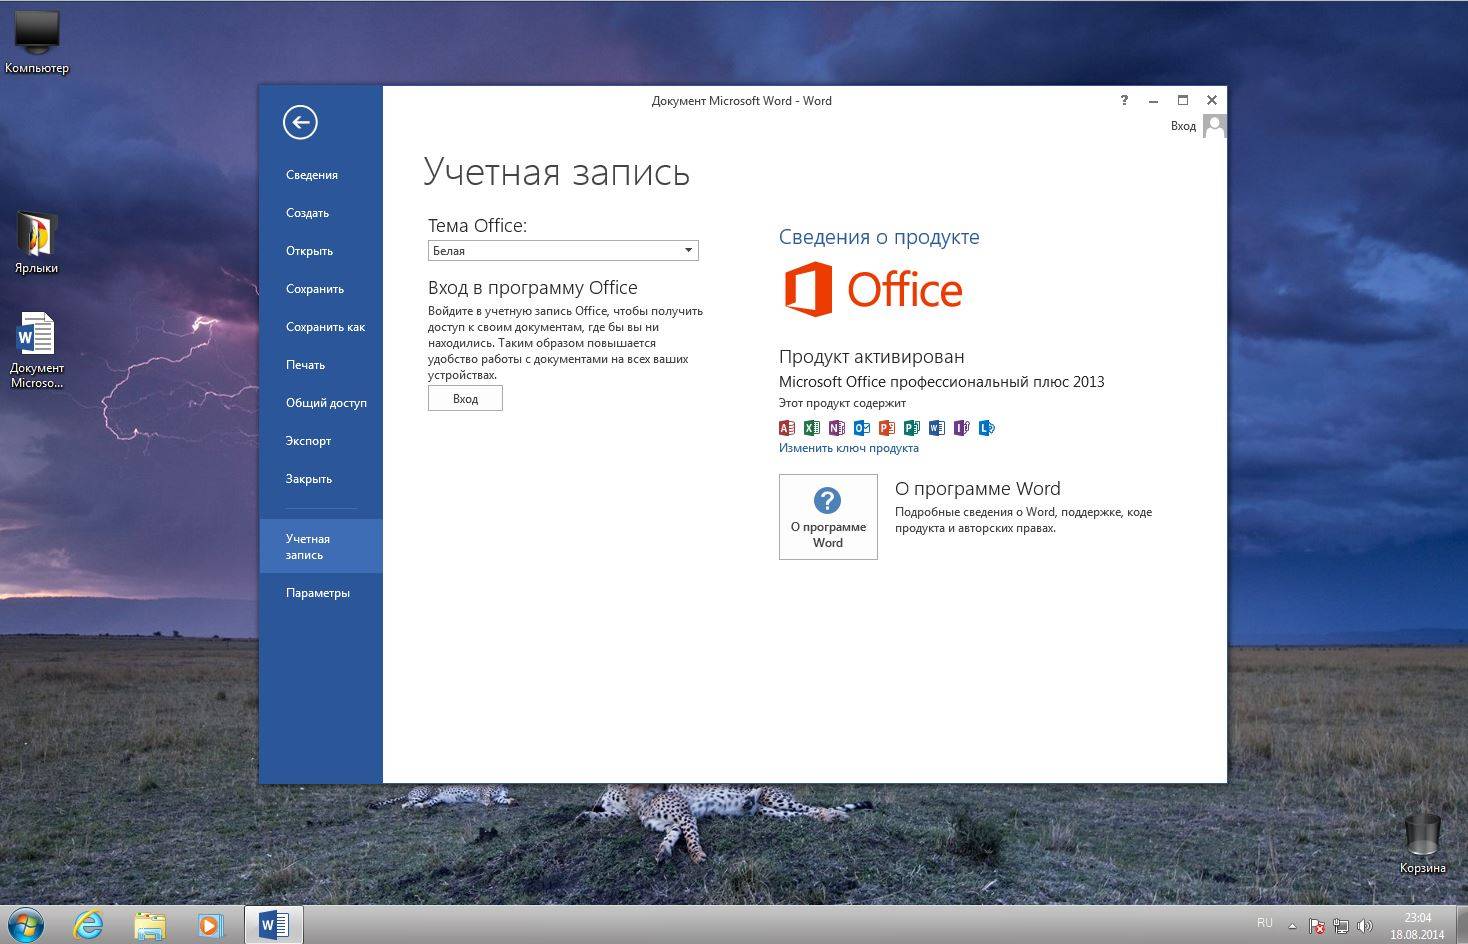Open the Экспорт tab
The height and width of the screenshot is (944, 1468).
321,441
